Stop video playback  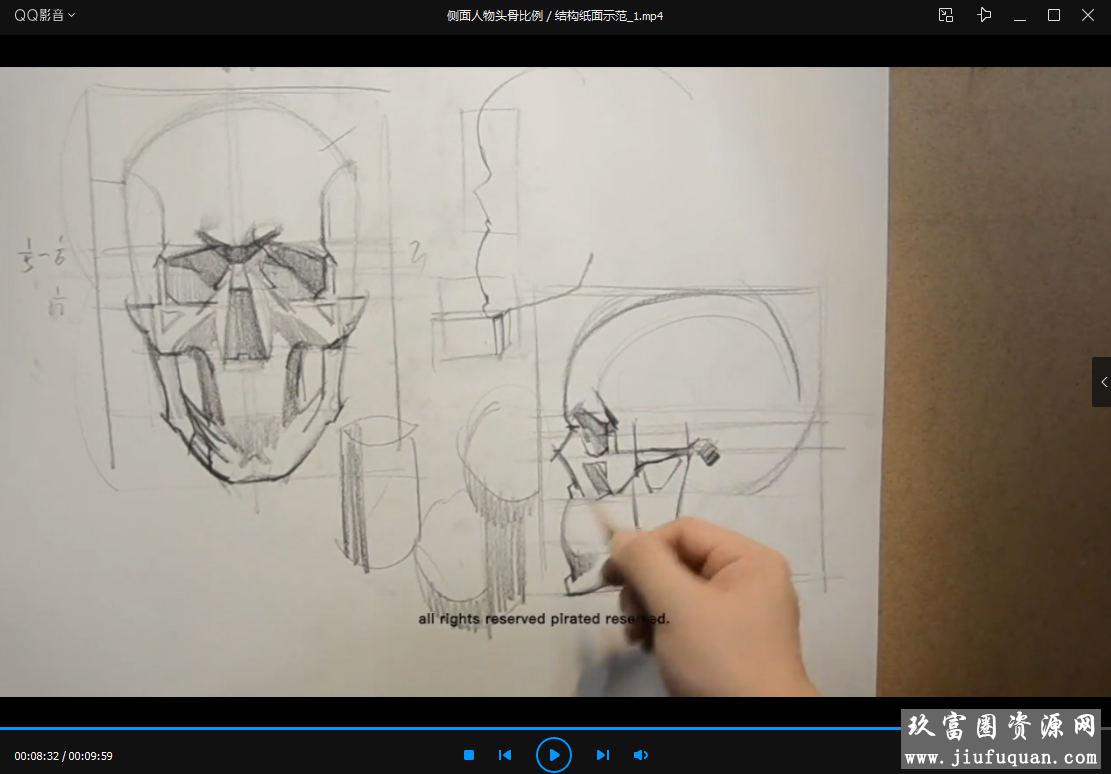click(x=469, y=755)
